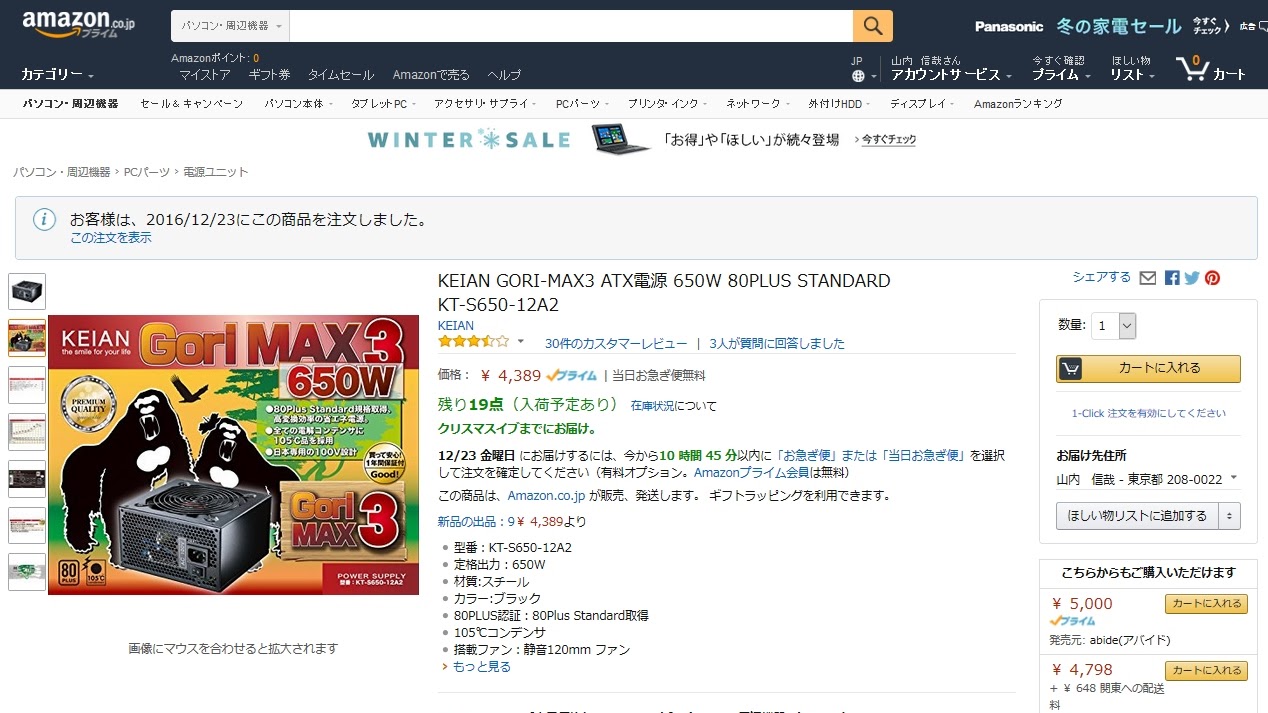Select the second thumbnail showing Gori MAX box

coord(27,338)
